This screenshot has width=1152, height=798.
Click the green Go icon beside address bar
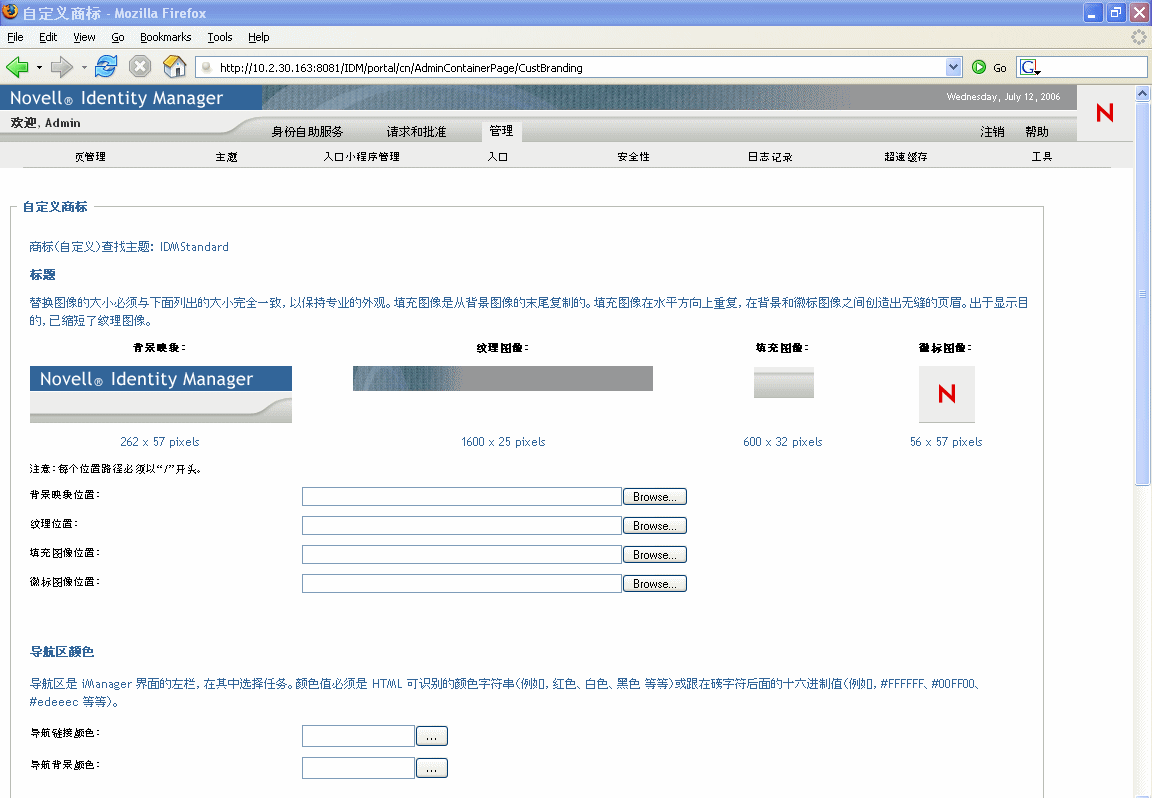point(977,67)
